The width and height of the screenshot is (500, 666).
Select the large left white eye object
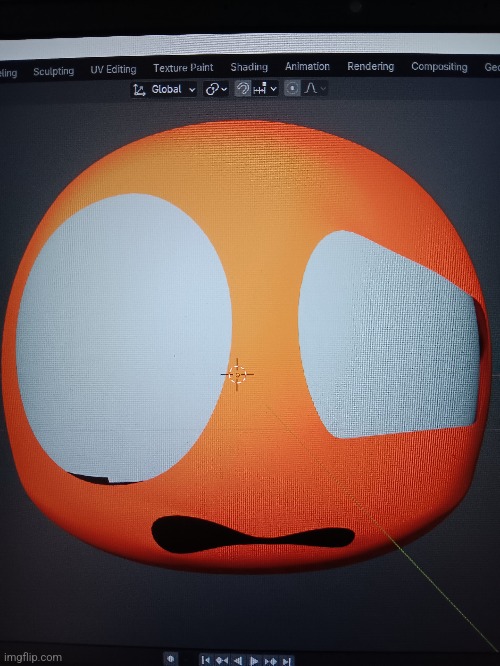click(x=123, y=338)
